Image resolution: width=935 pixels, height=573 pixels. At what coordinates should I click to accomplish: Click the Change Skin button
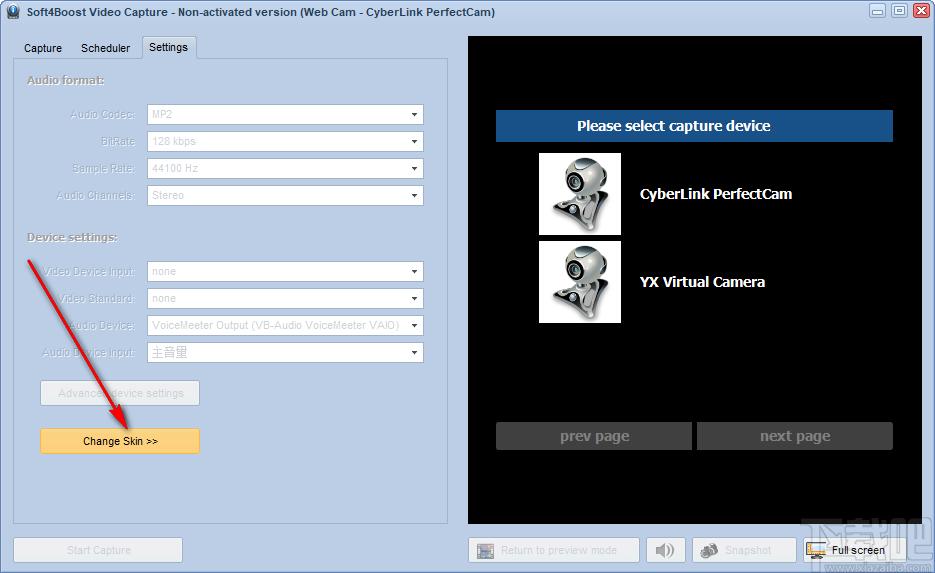(x=120, y=441)
